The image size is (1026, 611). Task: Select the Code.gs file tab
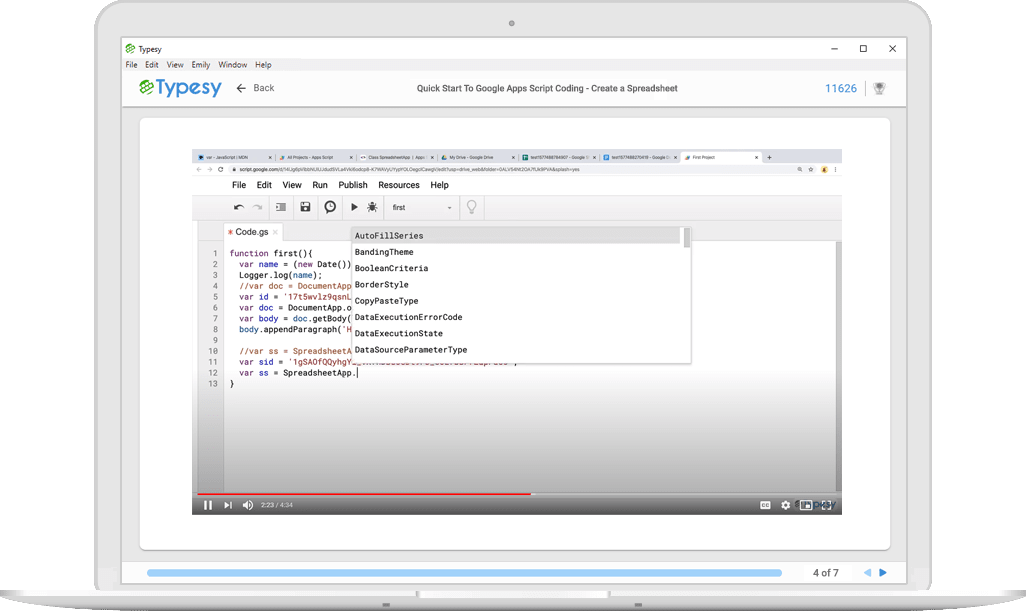(251, 232)
